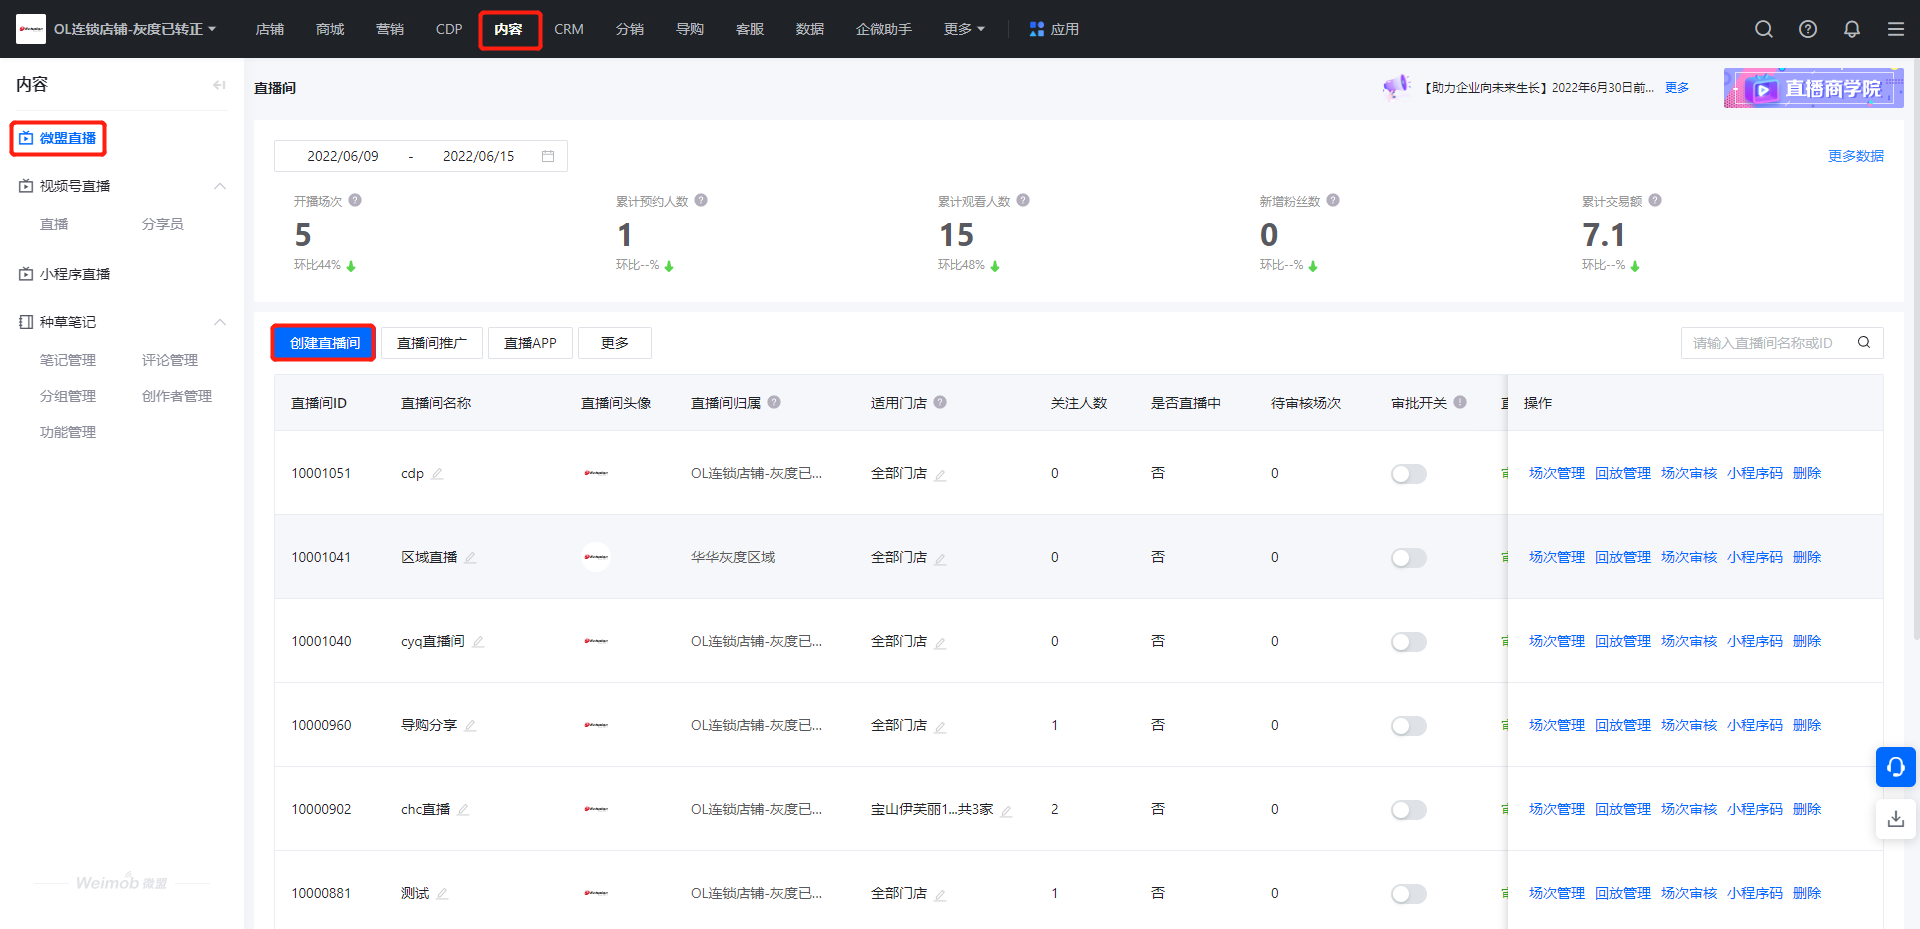
Task: Select 小程序直播 in the sidebar
Action: click(66, 274)
